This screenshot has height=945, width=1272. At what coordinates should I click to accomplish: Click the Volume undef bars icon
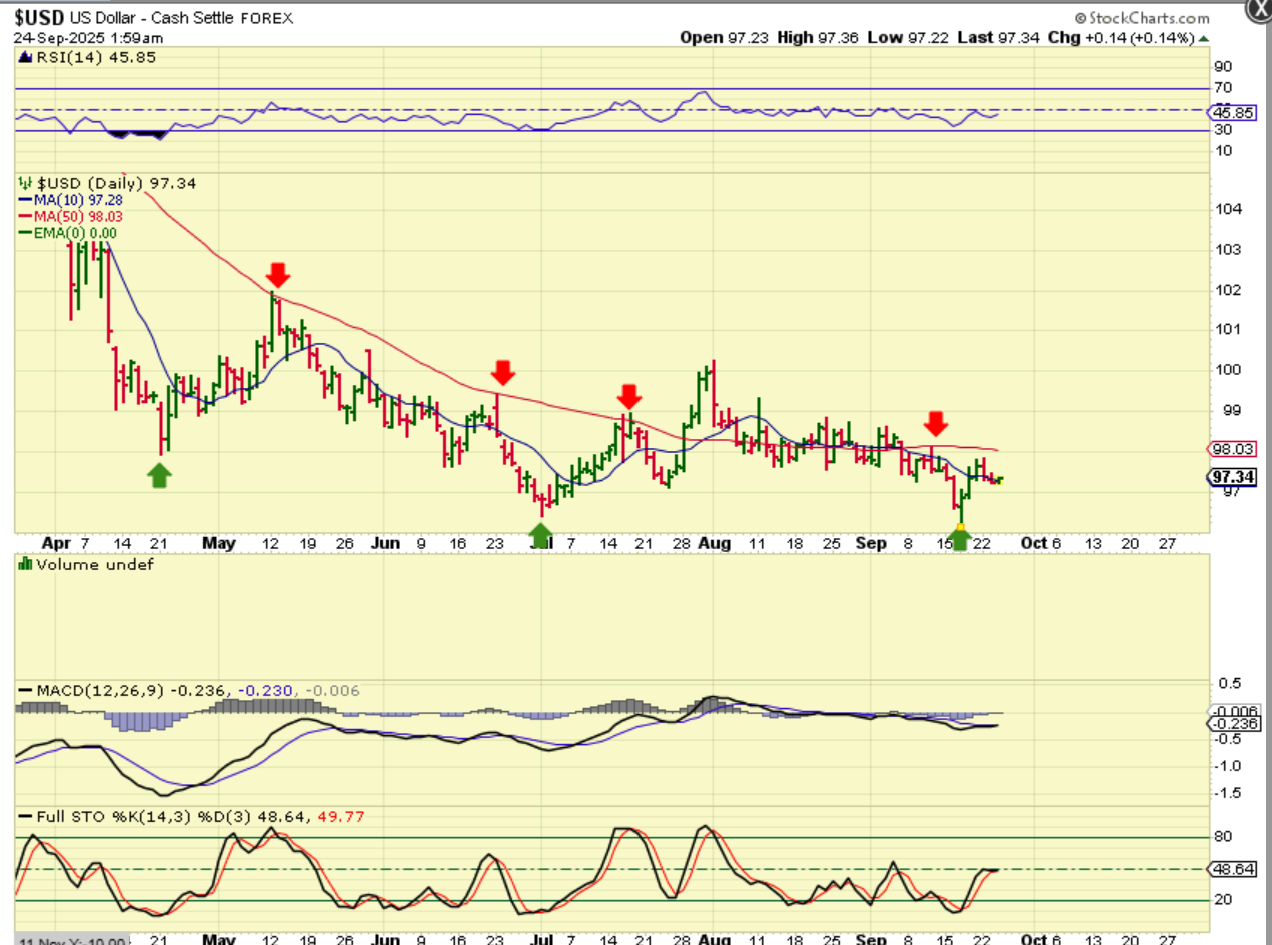pyautogui.click(x=24, y=564)
